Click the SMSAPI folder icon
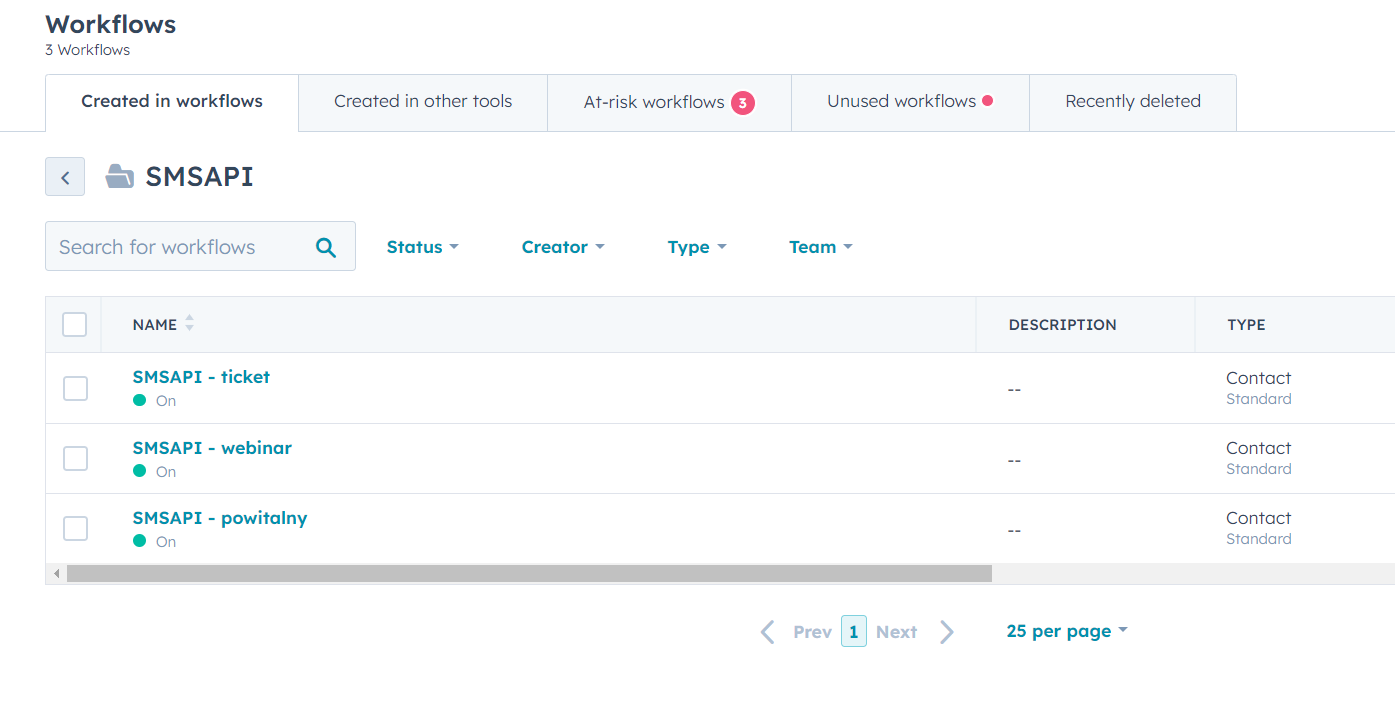The width and height of the screenshot is (1395, 711). pos(120,177)
